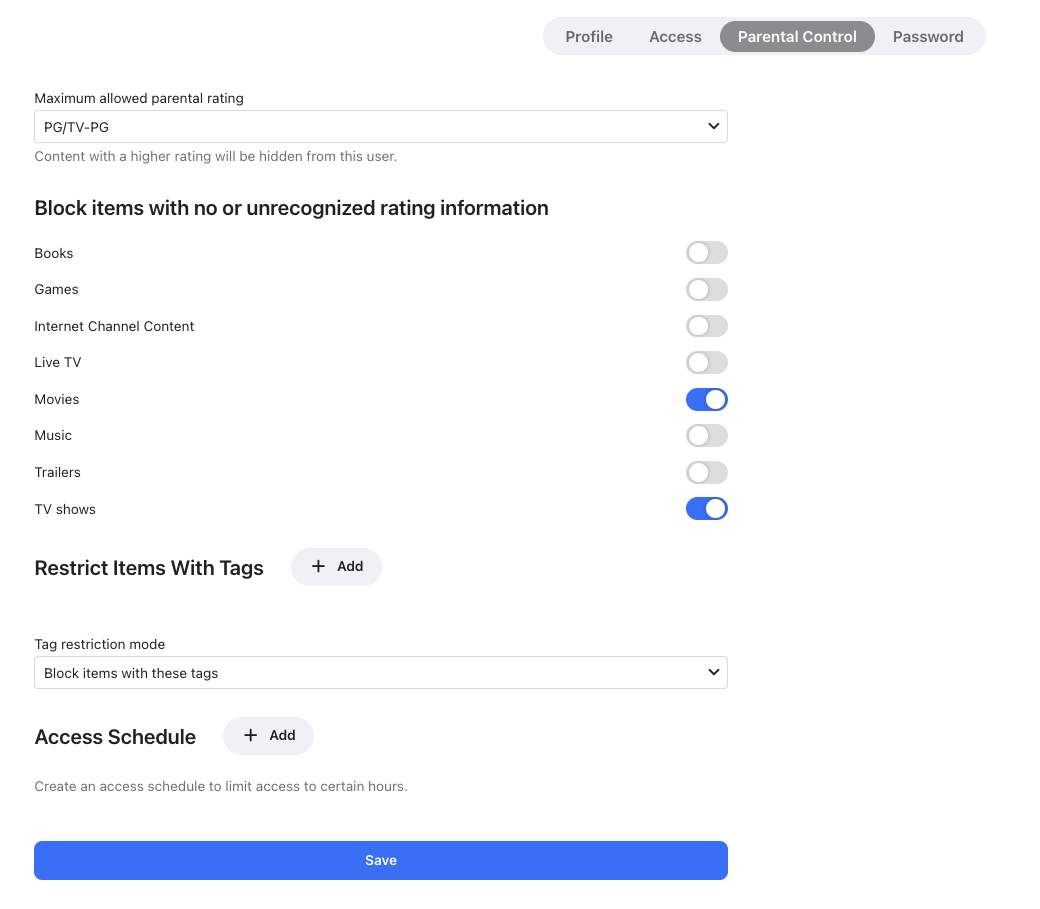Turn off the TV shows toggle
Viewport: 1040px width, 909px height.
706,509
